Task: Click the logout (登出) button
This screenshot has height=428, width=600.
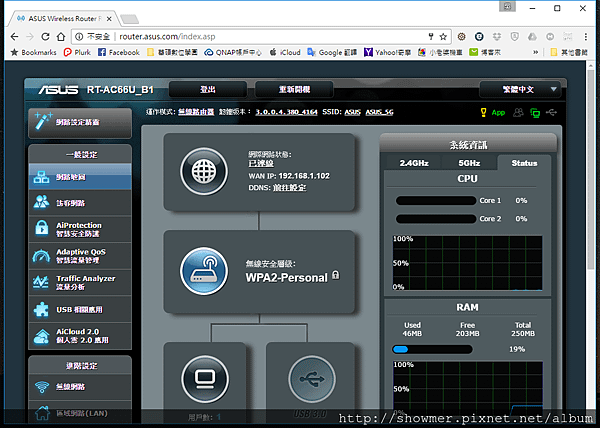Action: tap(208, 90)
